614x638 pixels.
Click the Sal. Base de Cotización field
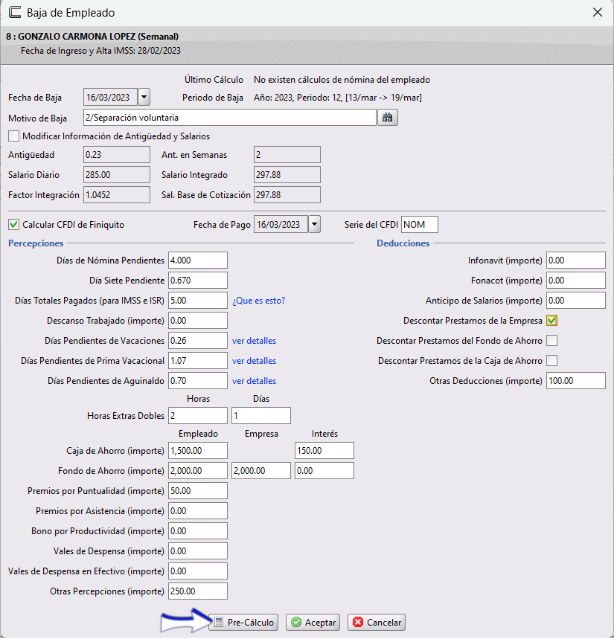click(x=287, y=194)
